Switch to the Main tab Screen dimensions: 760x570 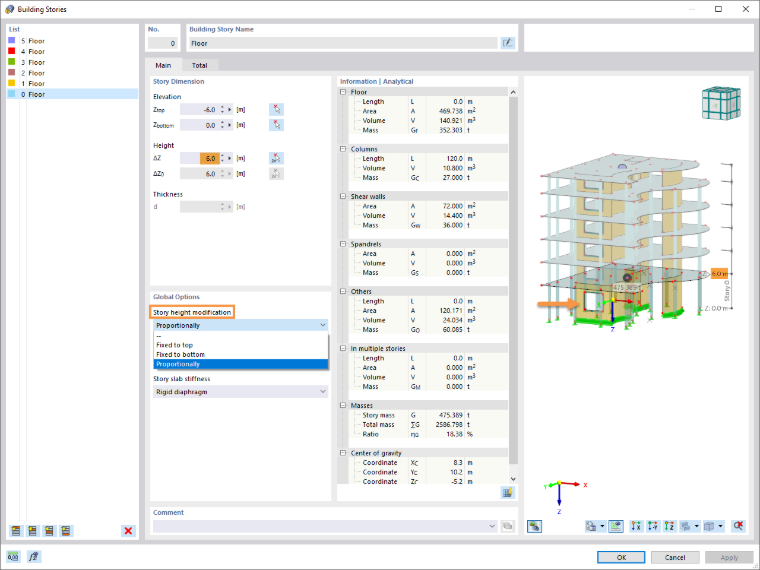[163, 65]
